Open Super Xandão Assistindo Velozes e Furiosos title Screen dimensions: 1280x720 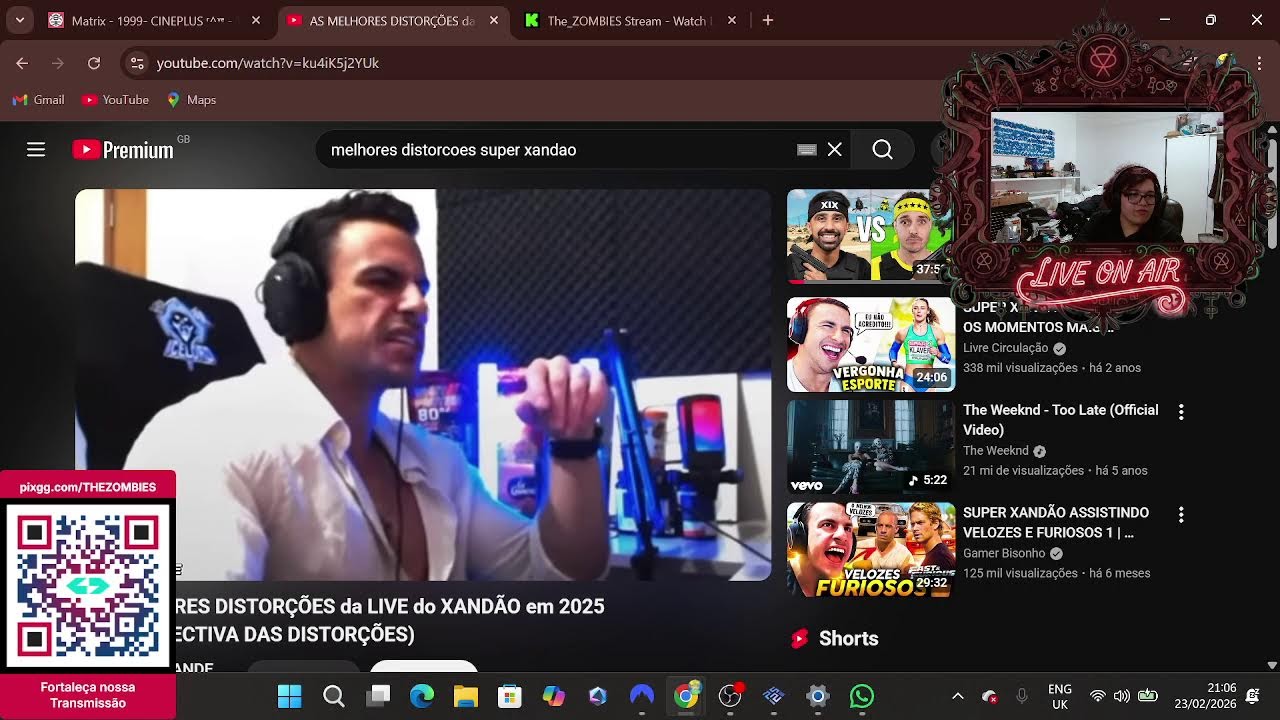pos(1056,522)
